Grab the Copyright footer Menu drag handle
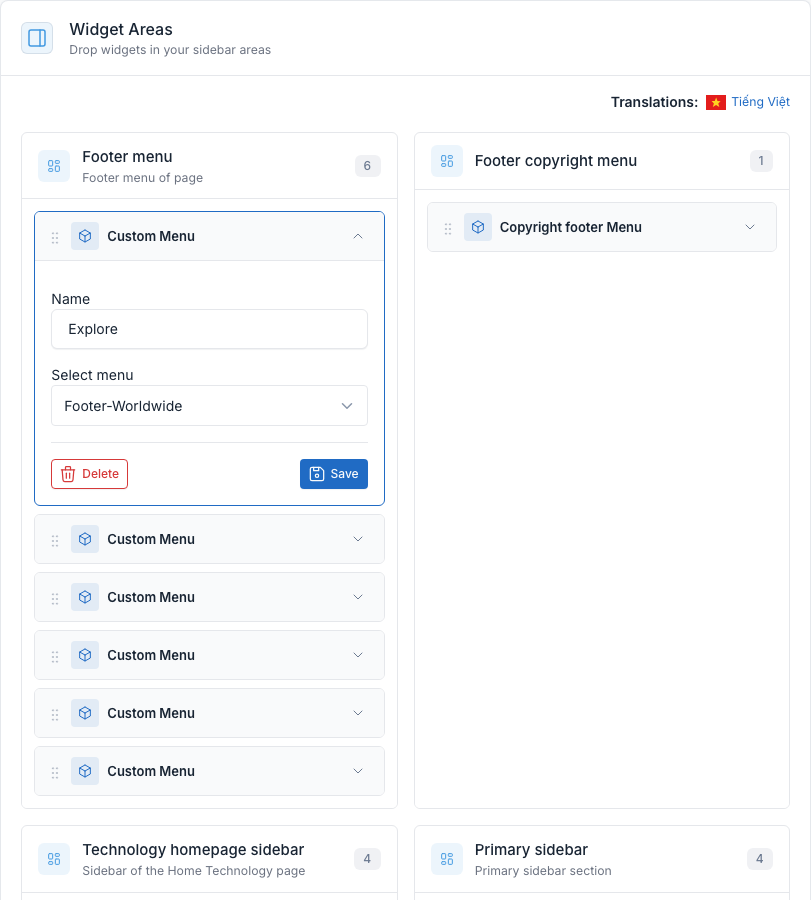 click(448, 228)
